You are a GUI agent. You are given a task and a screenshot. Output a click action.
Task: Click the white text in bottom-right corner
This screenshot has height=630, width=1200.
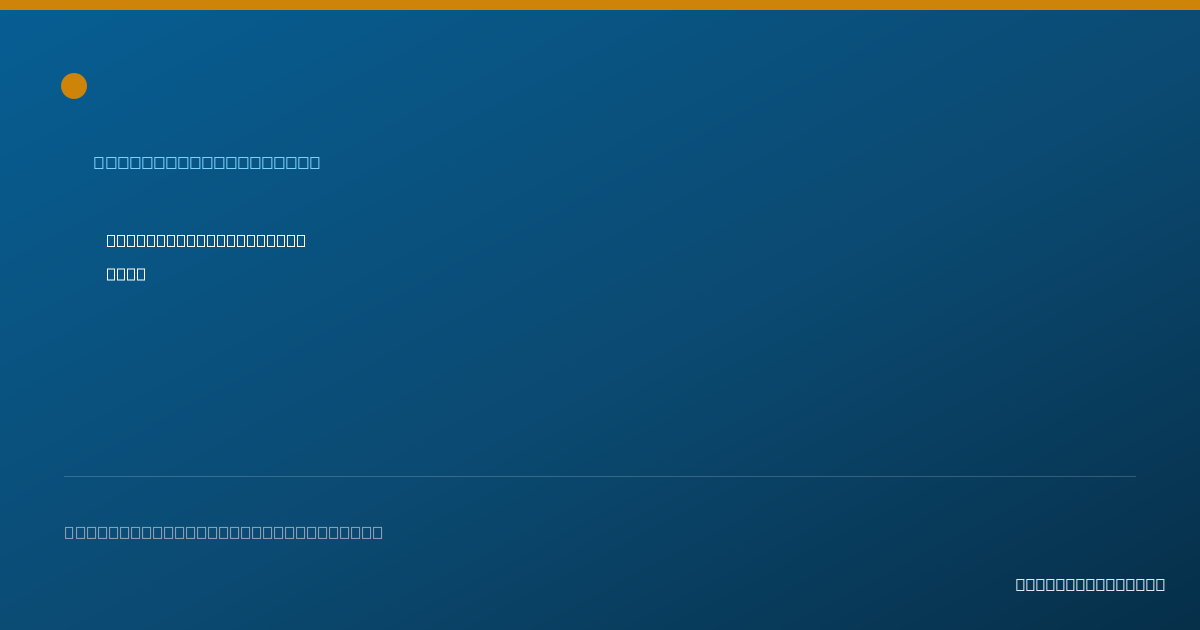1090,584
